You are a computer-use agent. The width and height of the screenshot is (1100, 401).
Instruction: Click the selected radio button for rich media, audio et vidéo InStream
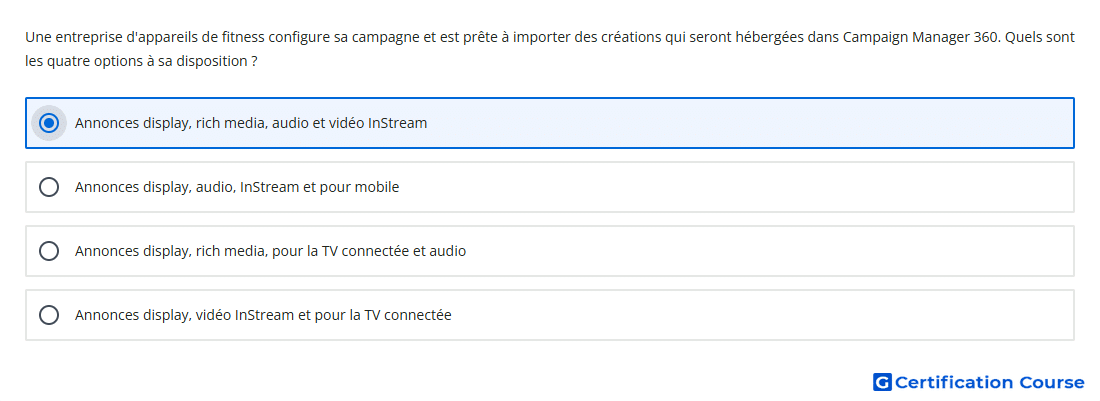[48, 123]
